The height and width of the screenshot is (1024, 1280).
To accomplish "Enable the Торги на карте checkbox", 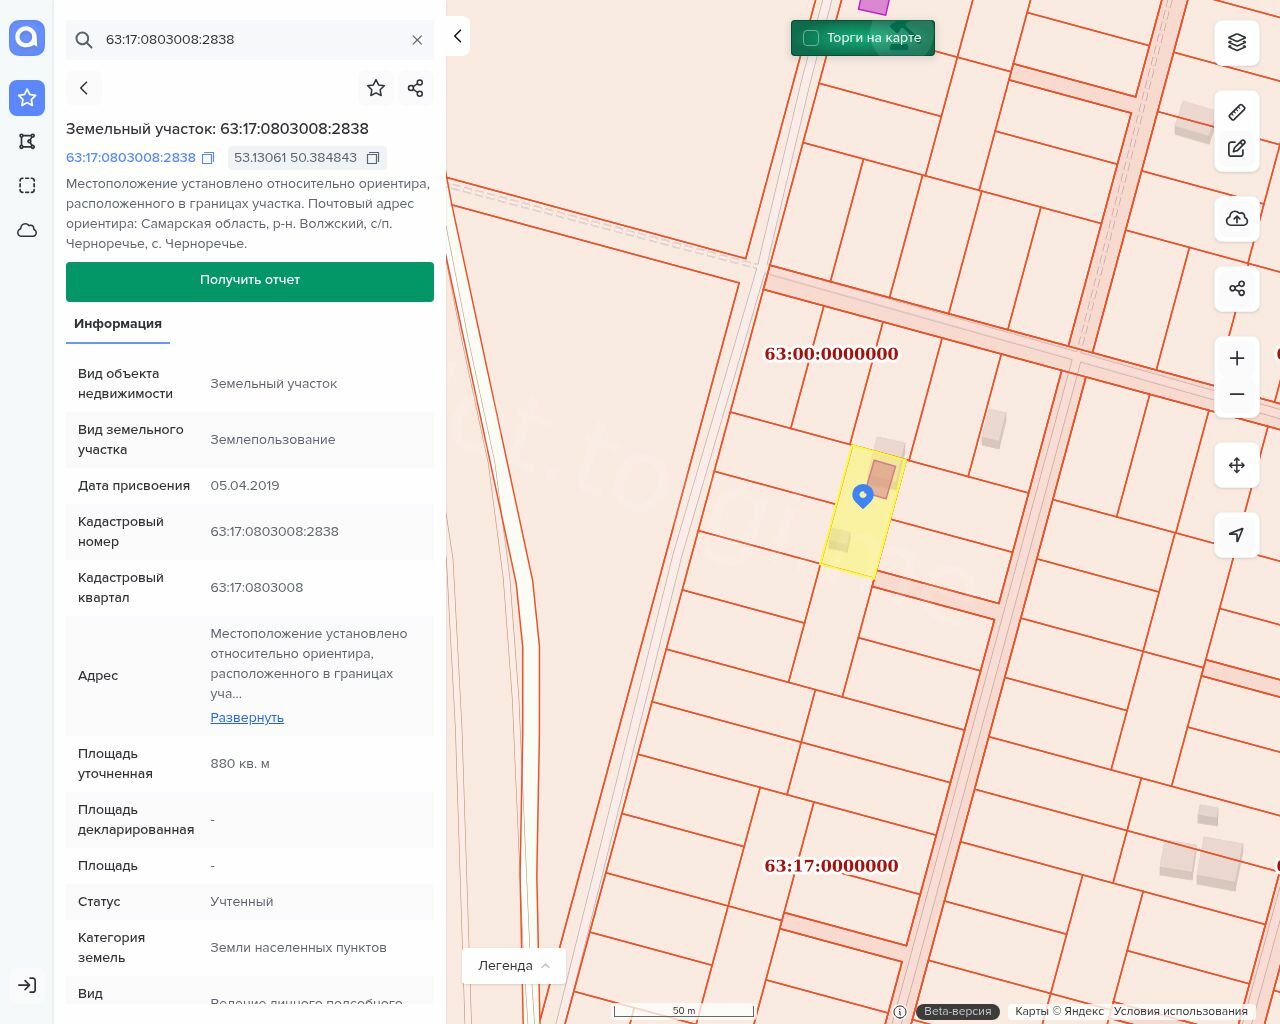I will pos(811,38).
